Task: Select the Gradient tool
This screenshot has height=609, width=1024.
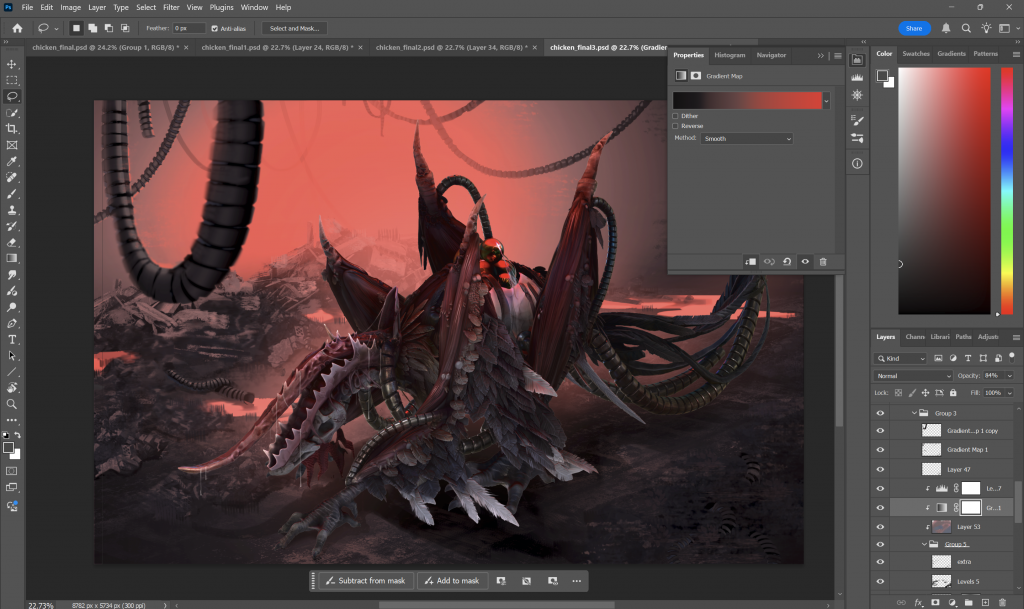Action: pos(12,258)
